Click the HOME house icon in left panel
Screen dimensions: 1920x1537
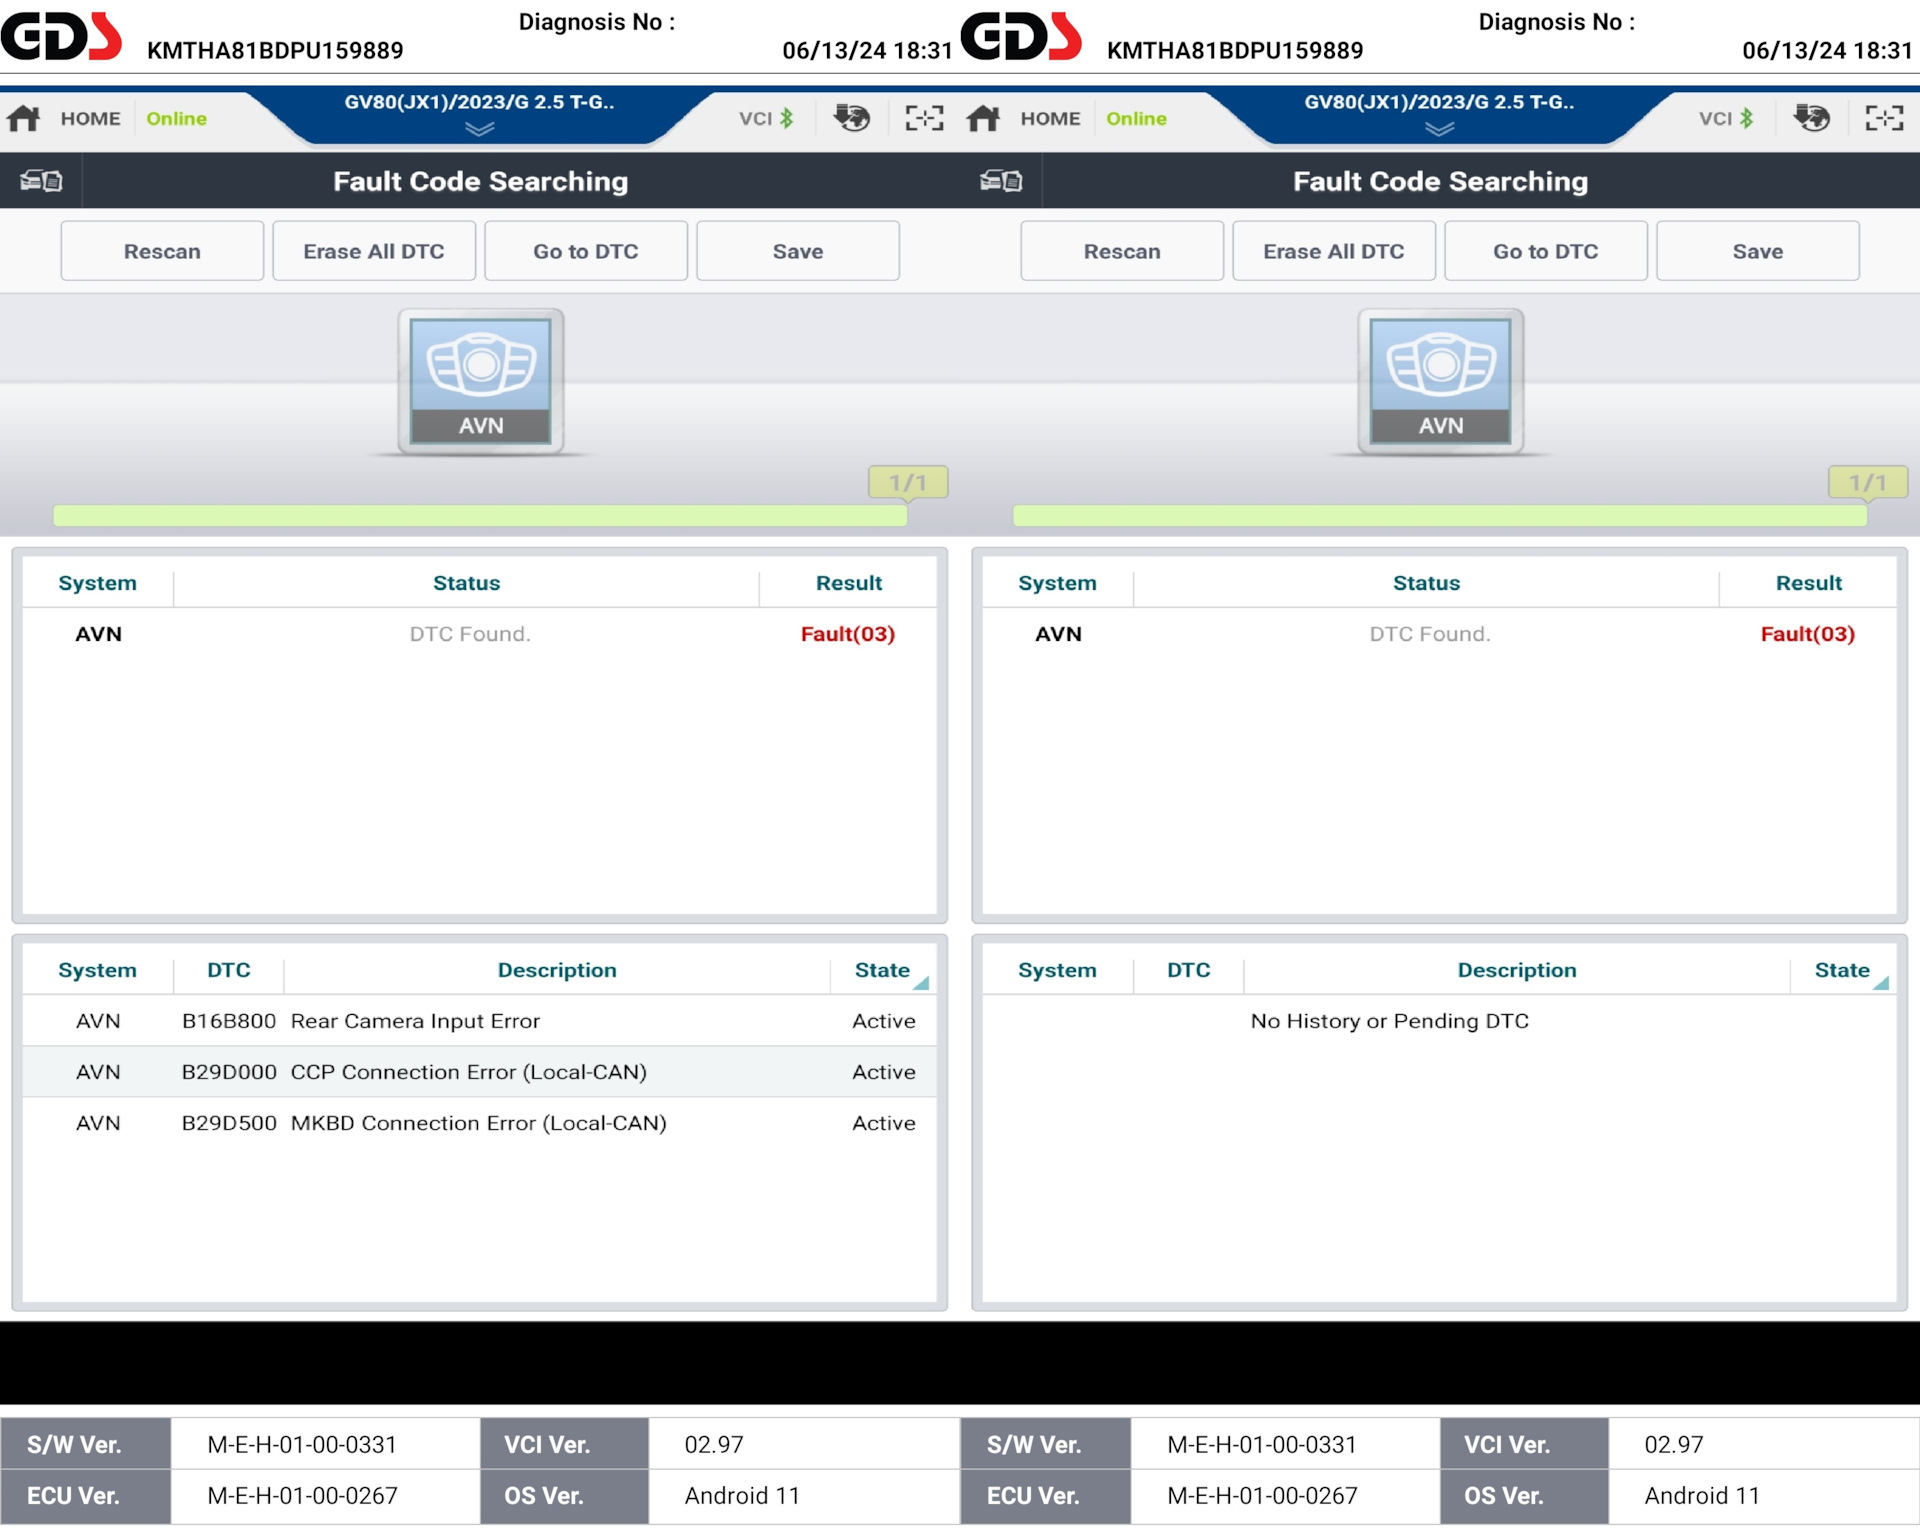[24, 119]
